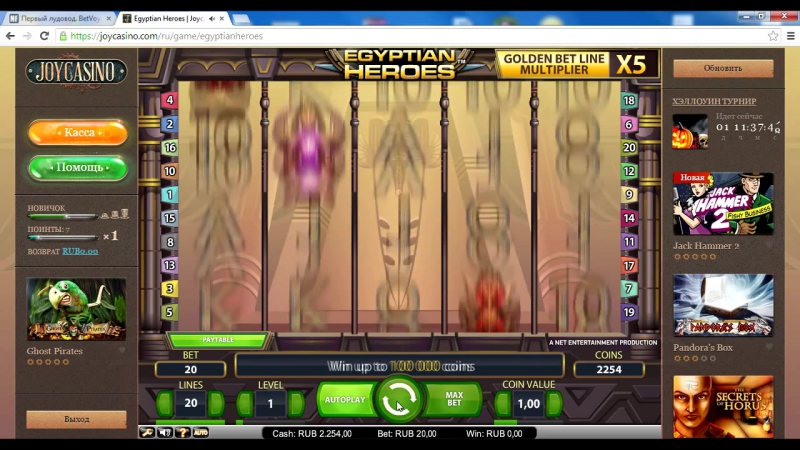This screenshot has width=800, height=450.
Task: Add Pandora's Box to favorites heart icon
Action: [769, 347]
